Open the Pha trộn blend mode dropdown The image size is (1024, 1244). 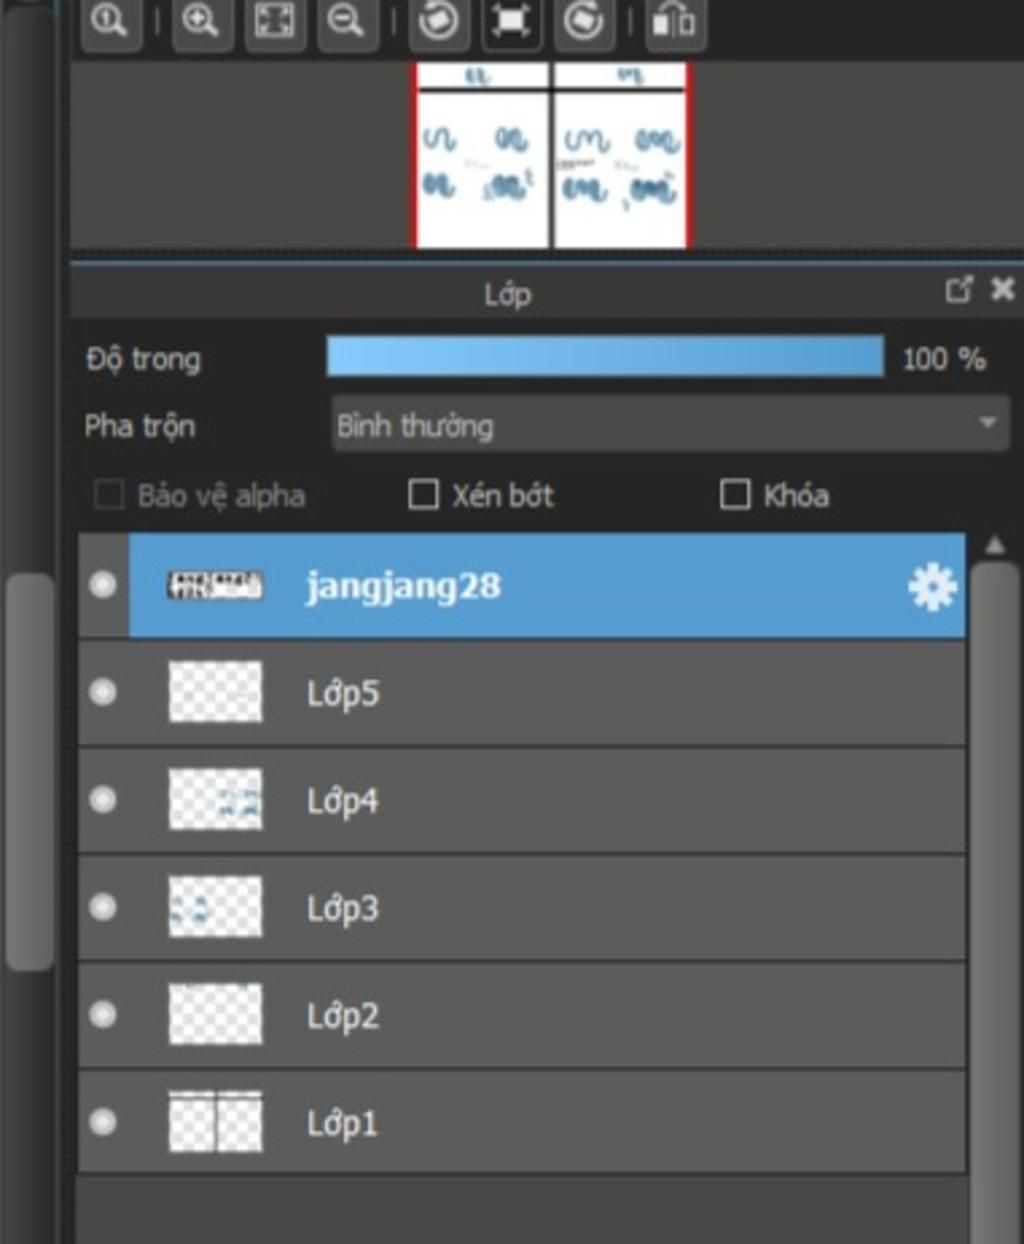669,426
